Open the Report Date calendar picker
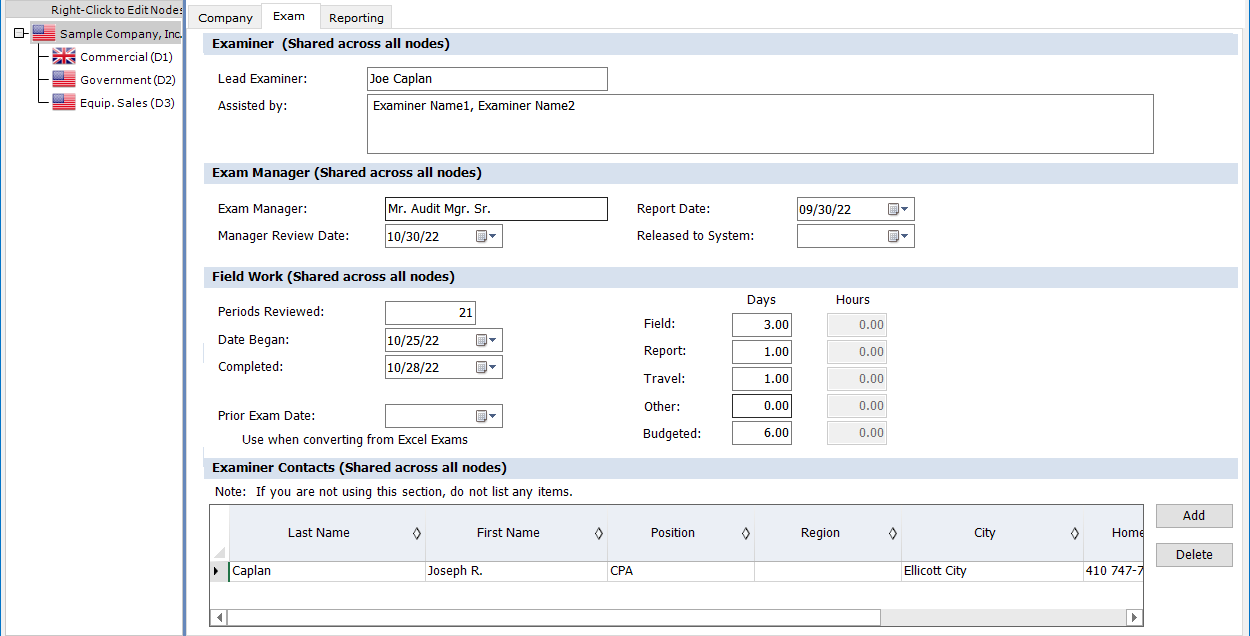The height and width of the screenshot is (636, 1250). (x=898, y=210)
